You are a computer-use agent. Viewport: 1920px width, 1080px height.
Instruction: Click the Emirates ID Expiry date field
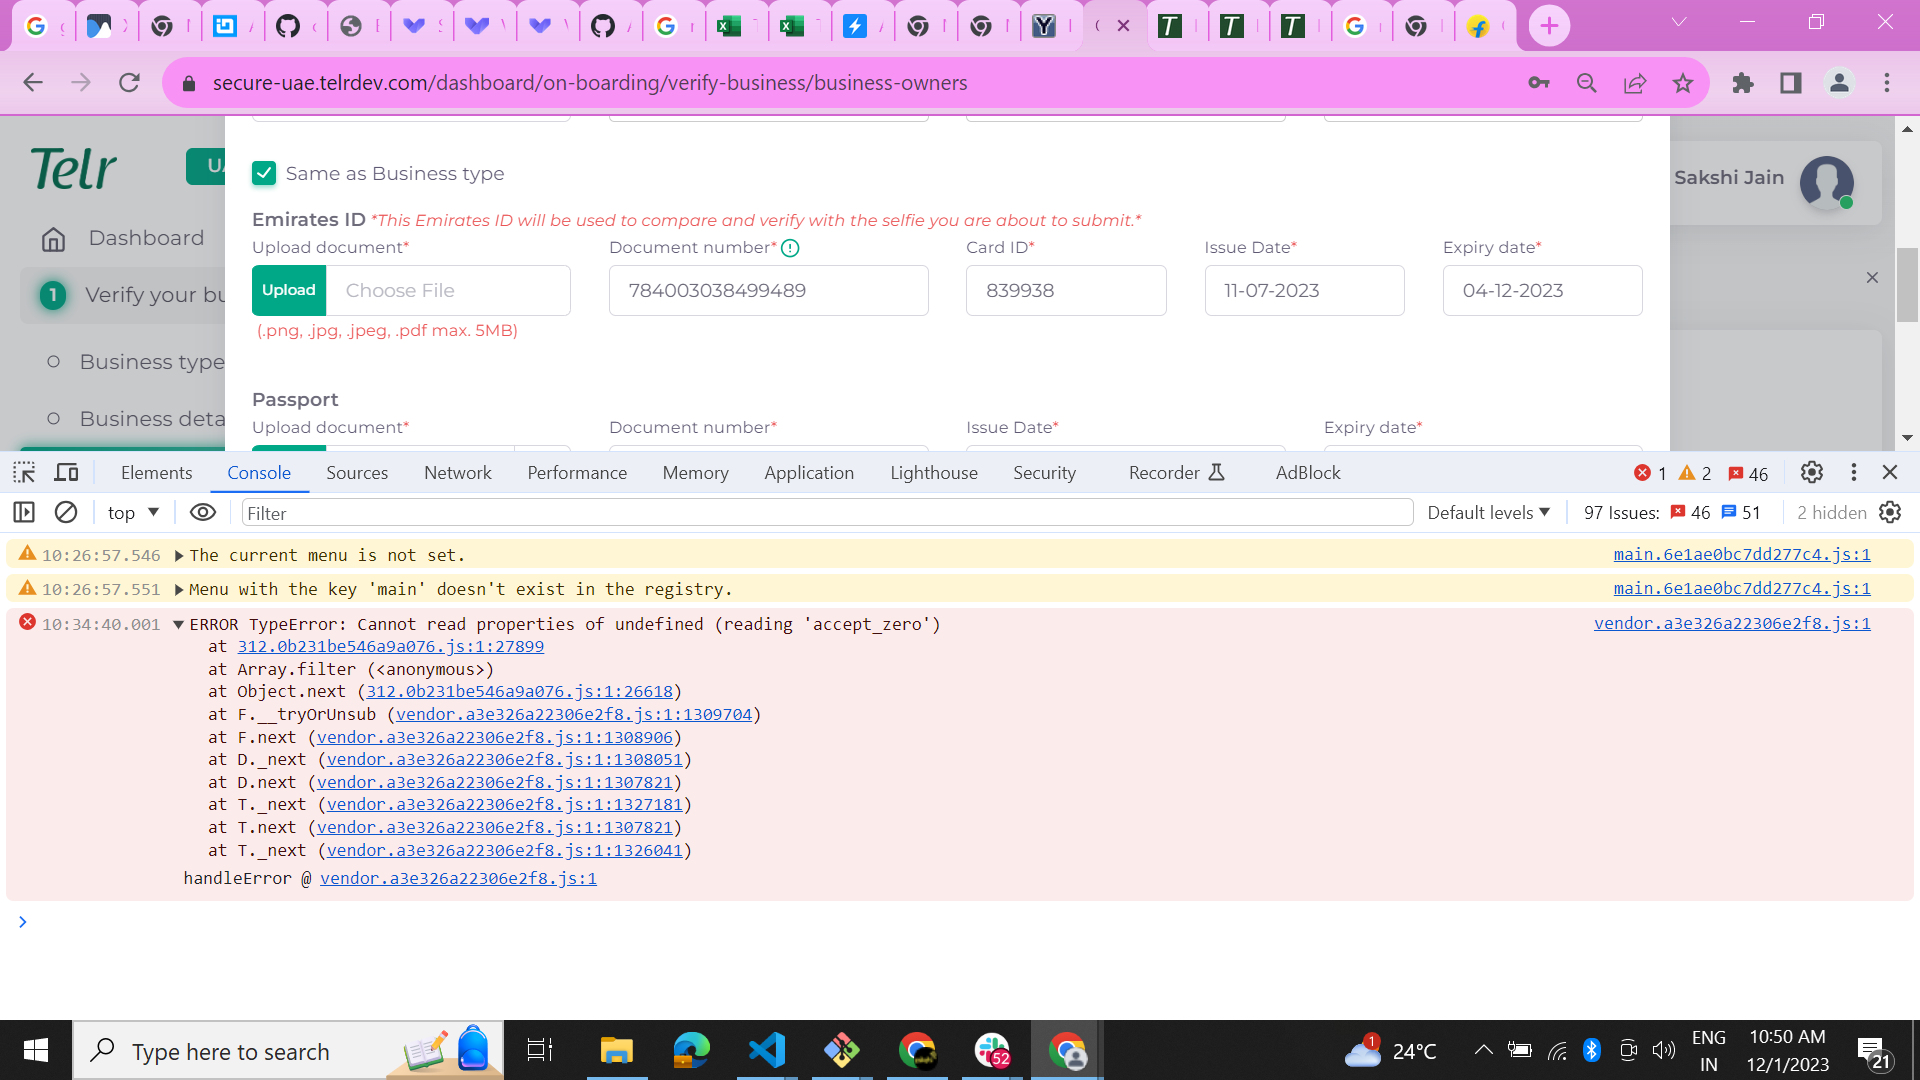pyautogui.click(x=1542, y=290)
